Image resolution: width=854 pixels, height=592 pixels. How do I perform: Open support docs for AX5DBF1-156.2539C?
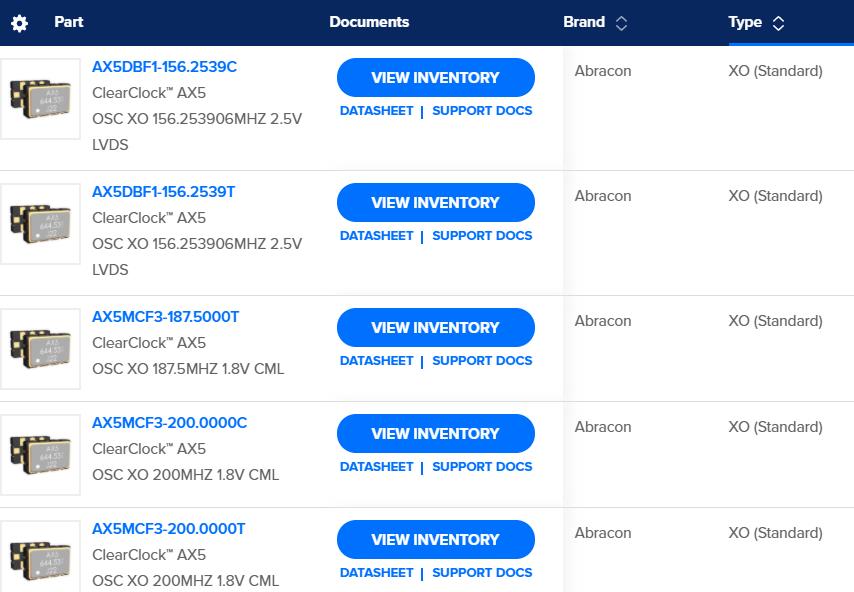[x=482, y=111]
